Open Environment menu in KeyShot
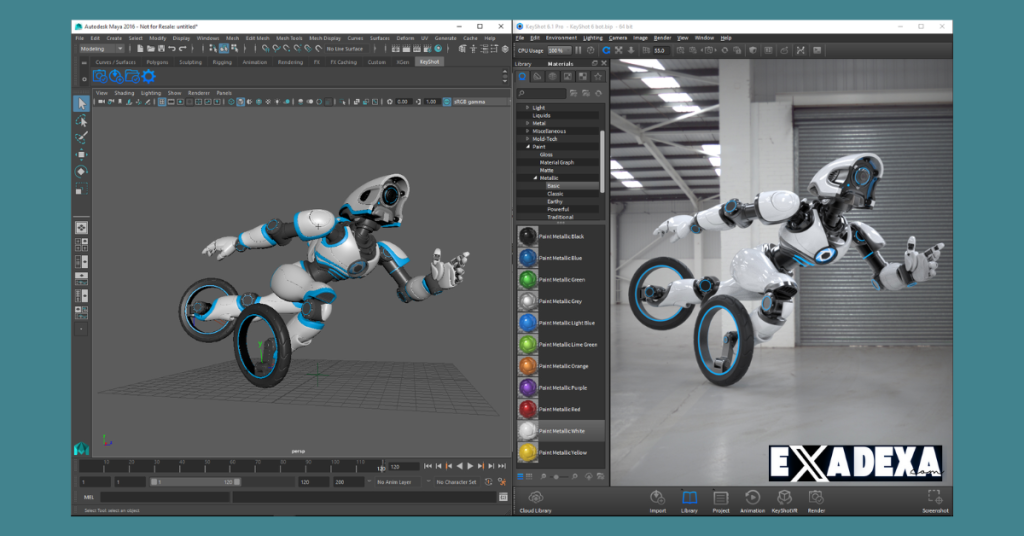 (561, 38)
